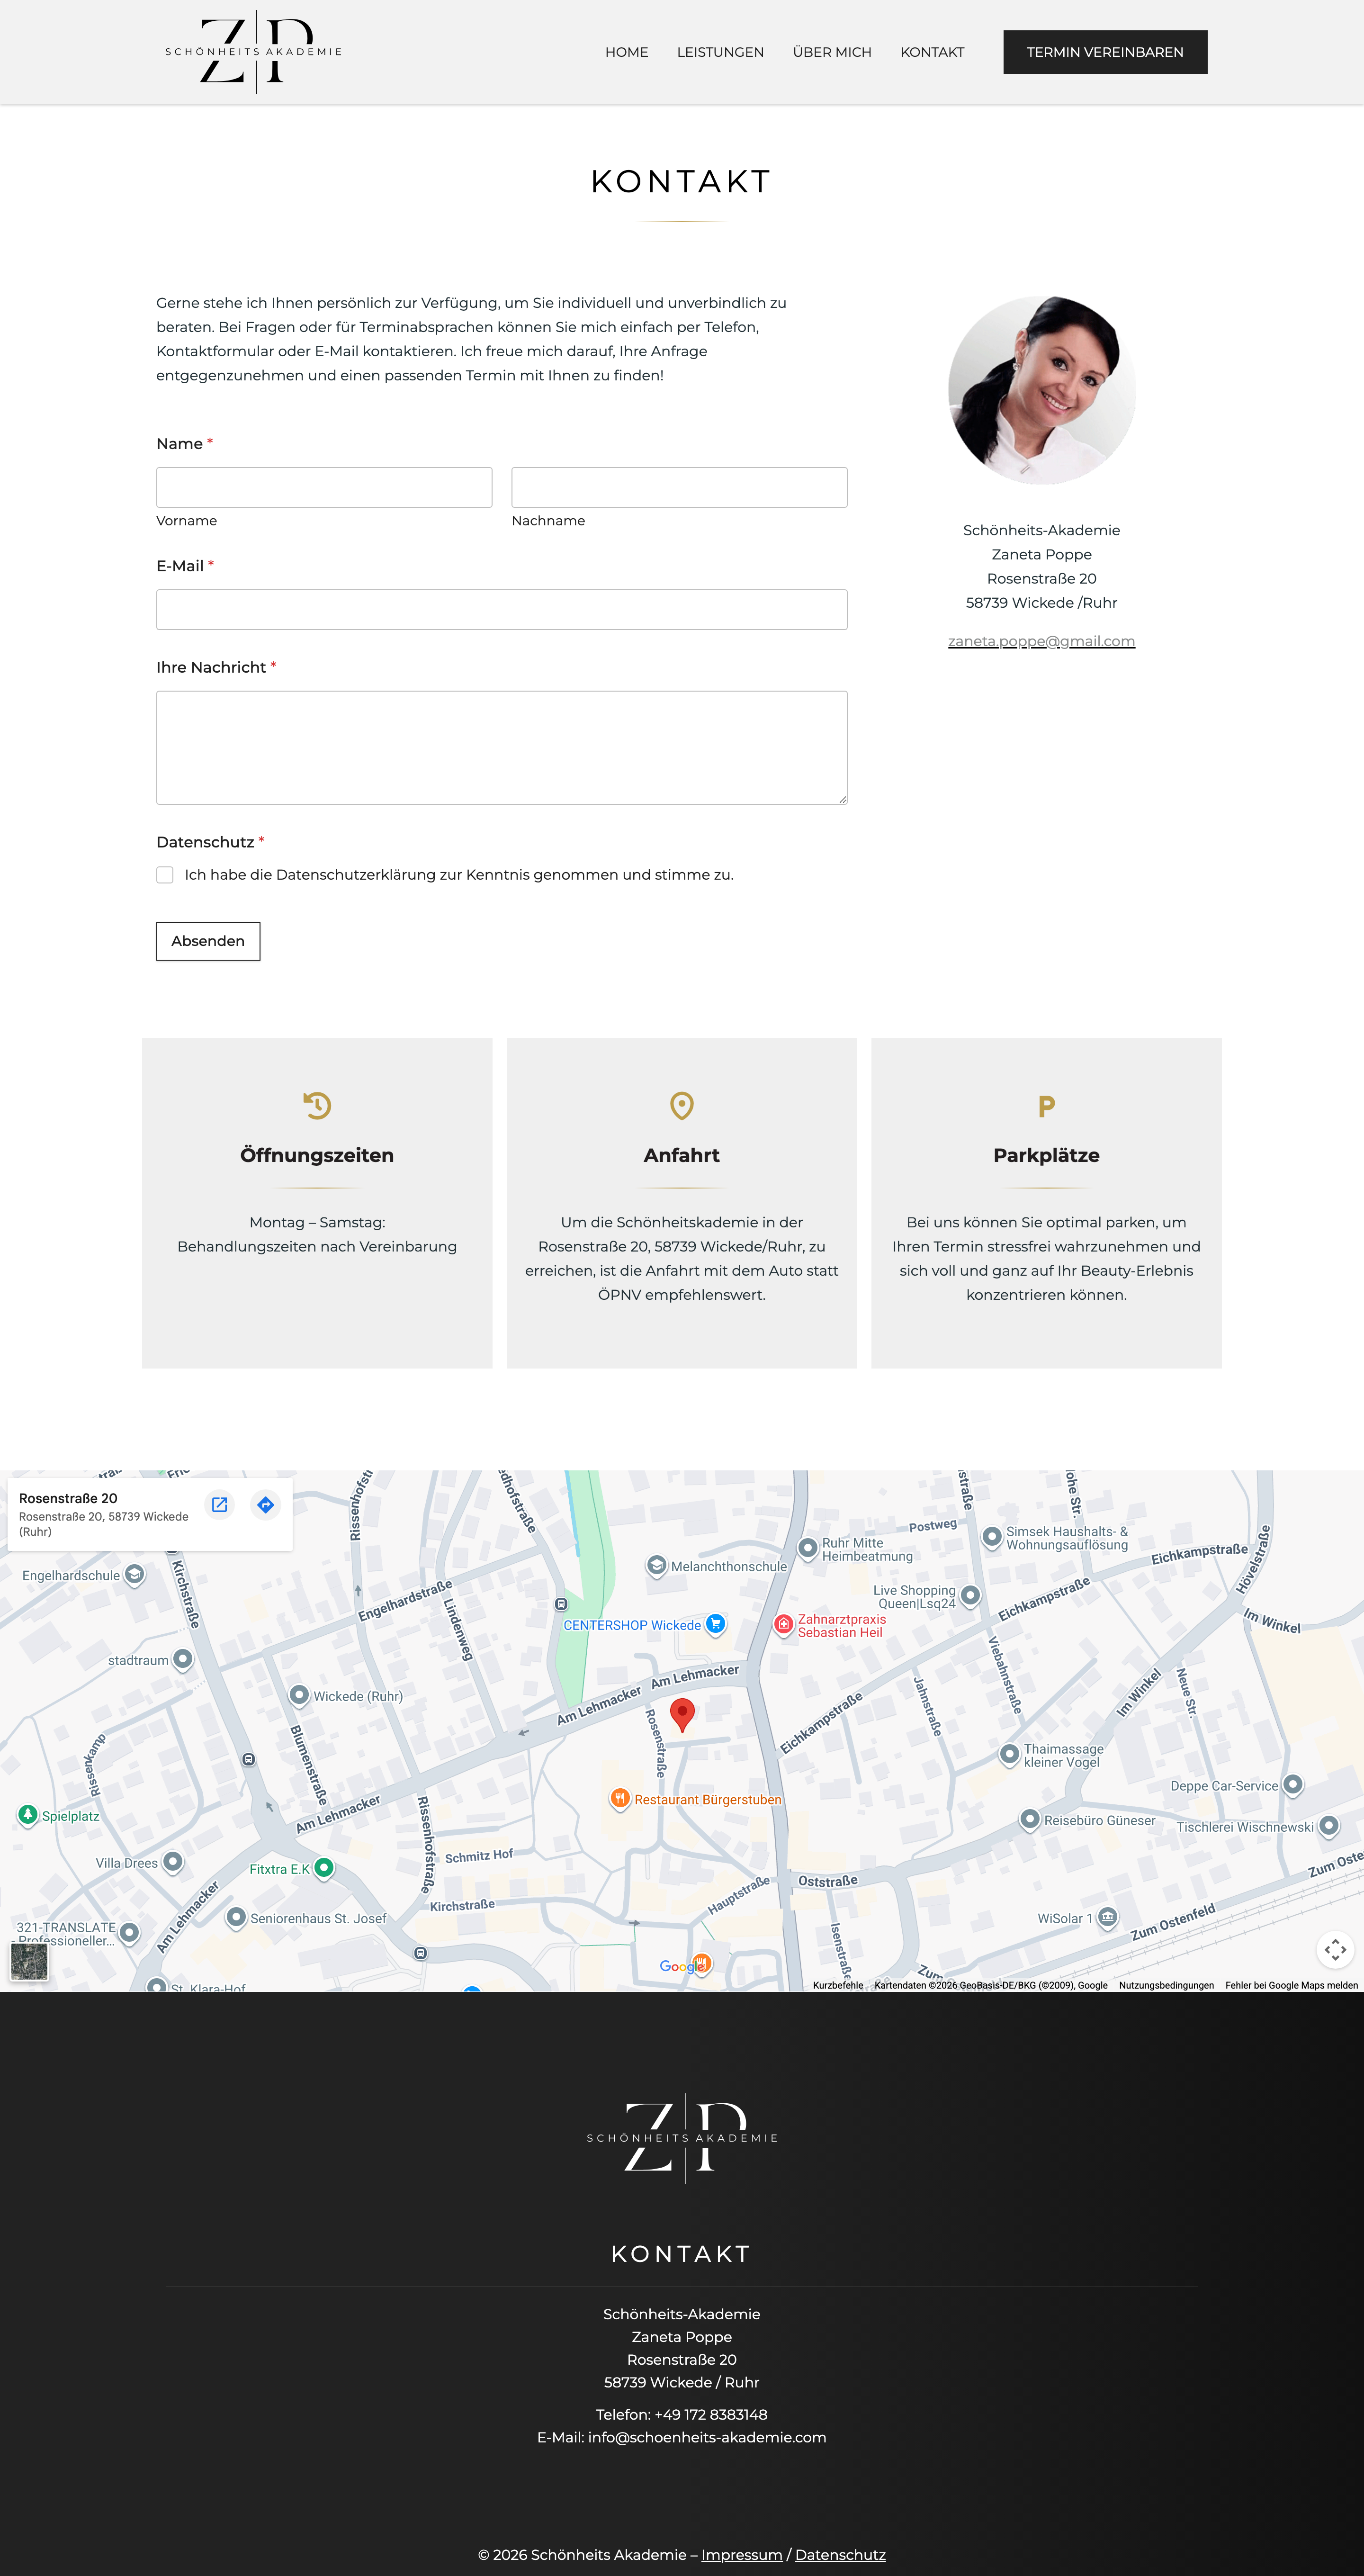Select the WiSolar 1 map marker
Screen dimensions: 1364x2576
click(x=1107, y=1917)
